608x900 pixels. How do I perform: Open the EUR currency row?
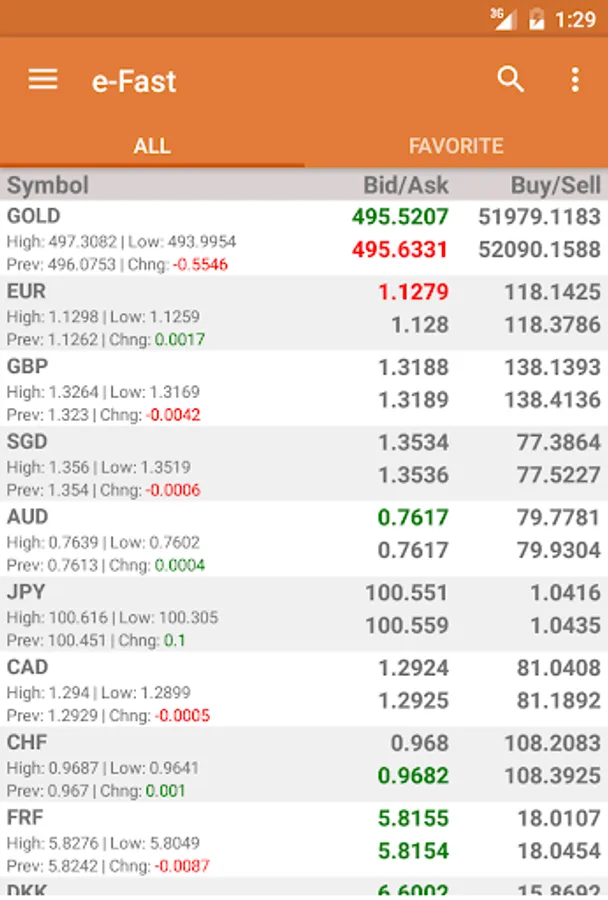(26, 291)
